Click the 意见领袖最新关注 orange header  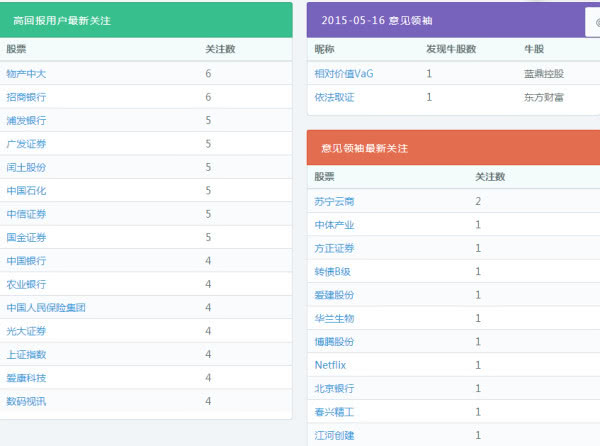coord(364,148)
